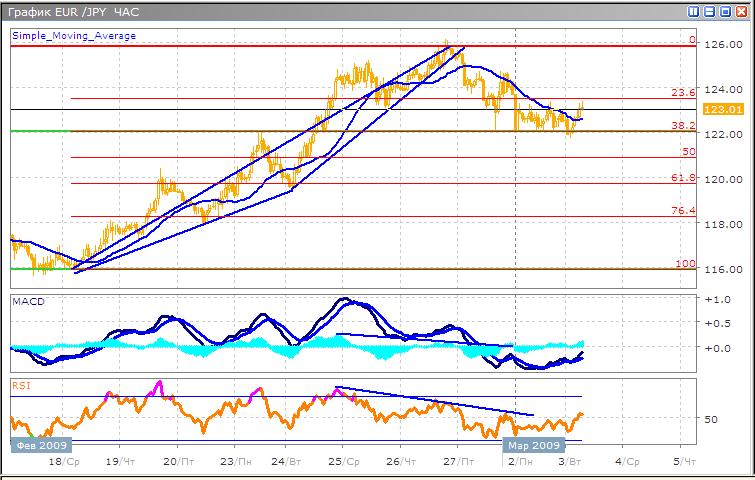Select the 38.2 Fibonacci level label
Screen dimensions: 755x480
[682, 126]
